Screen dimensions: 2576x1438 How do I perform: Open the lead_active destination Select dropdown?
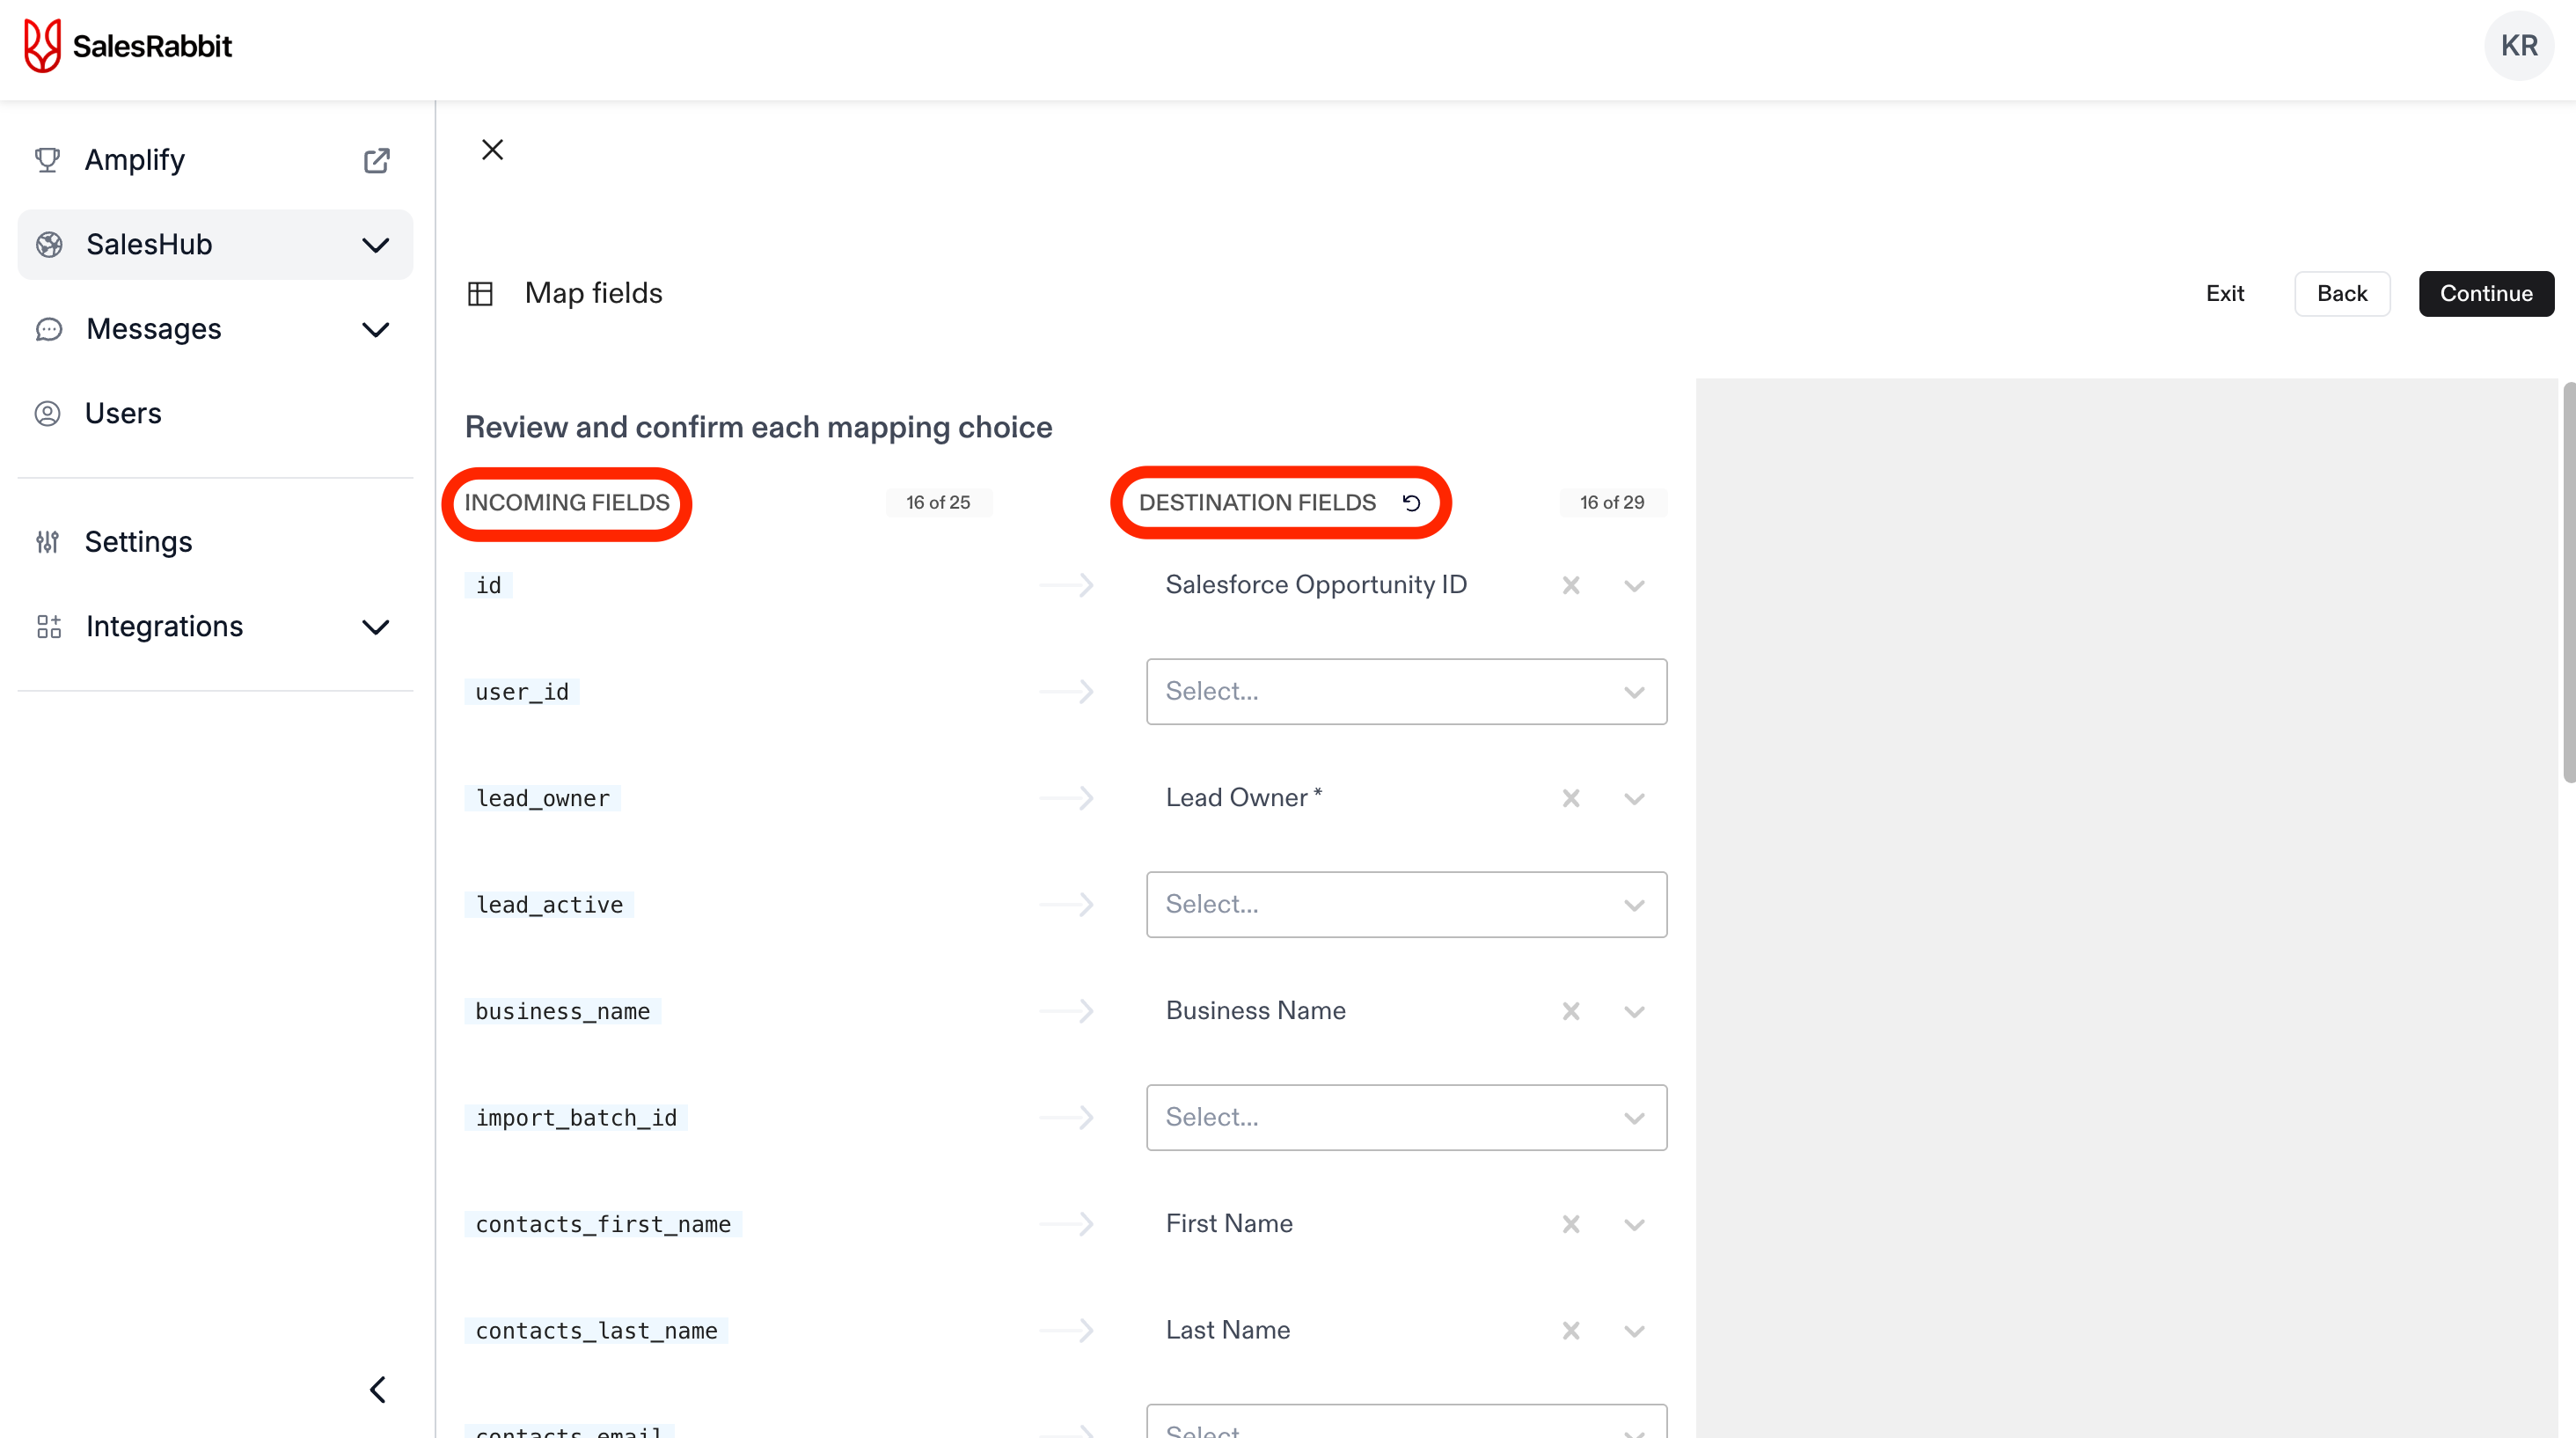[1405, 905]
